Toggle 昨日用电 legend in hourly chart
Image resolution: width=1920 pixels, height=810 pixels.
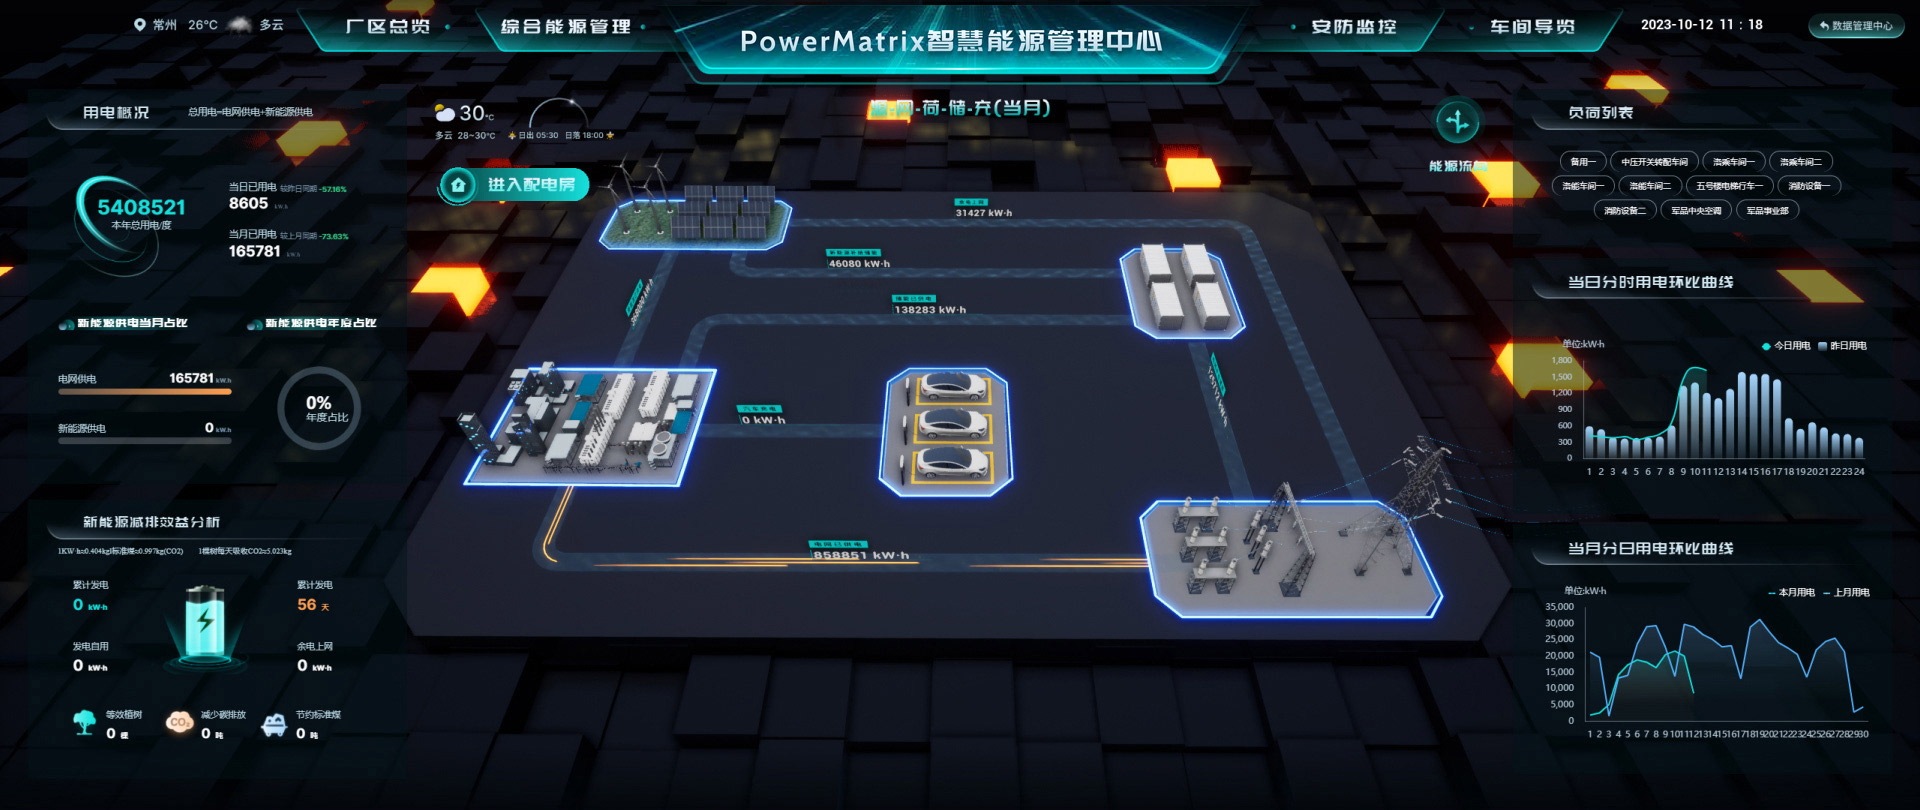[1842, 346]
